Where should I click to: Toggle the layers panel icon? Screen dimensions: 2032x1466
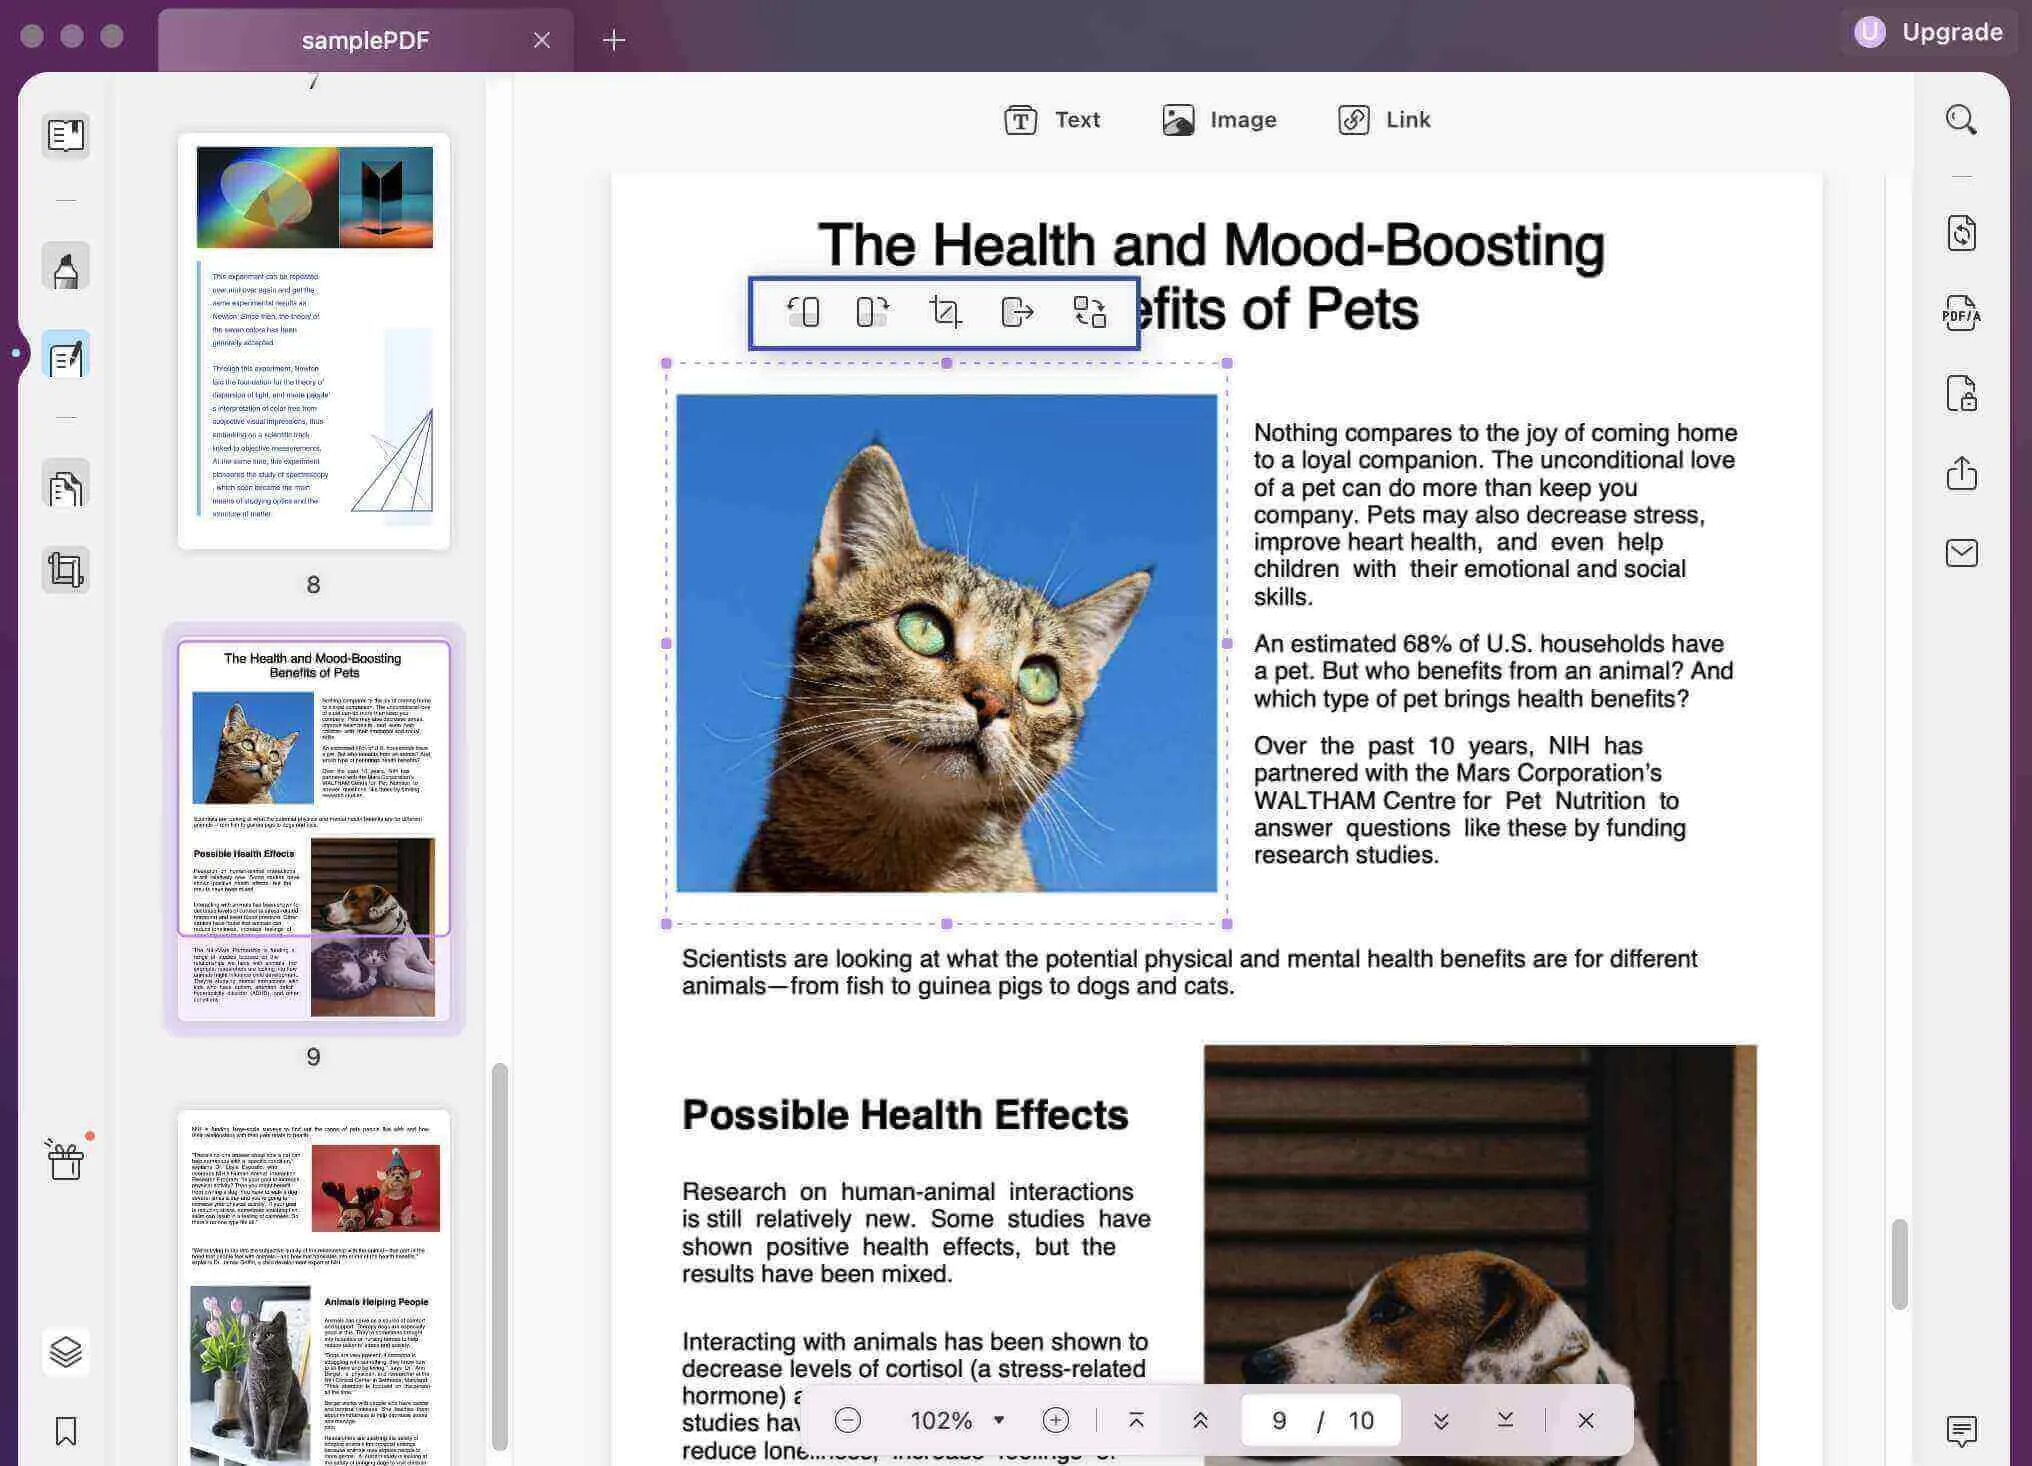[65, 1349]
